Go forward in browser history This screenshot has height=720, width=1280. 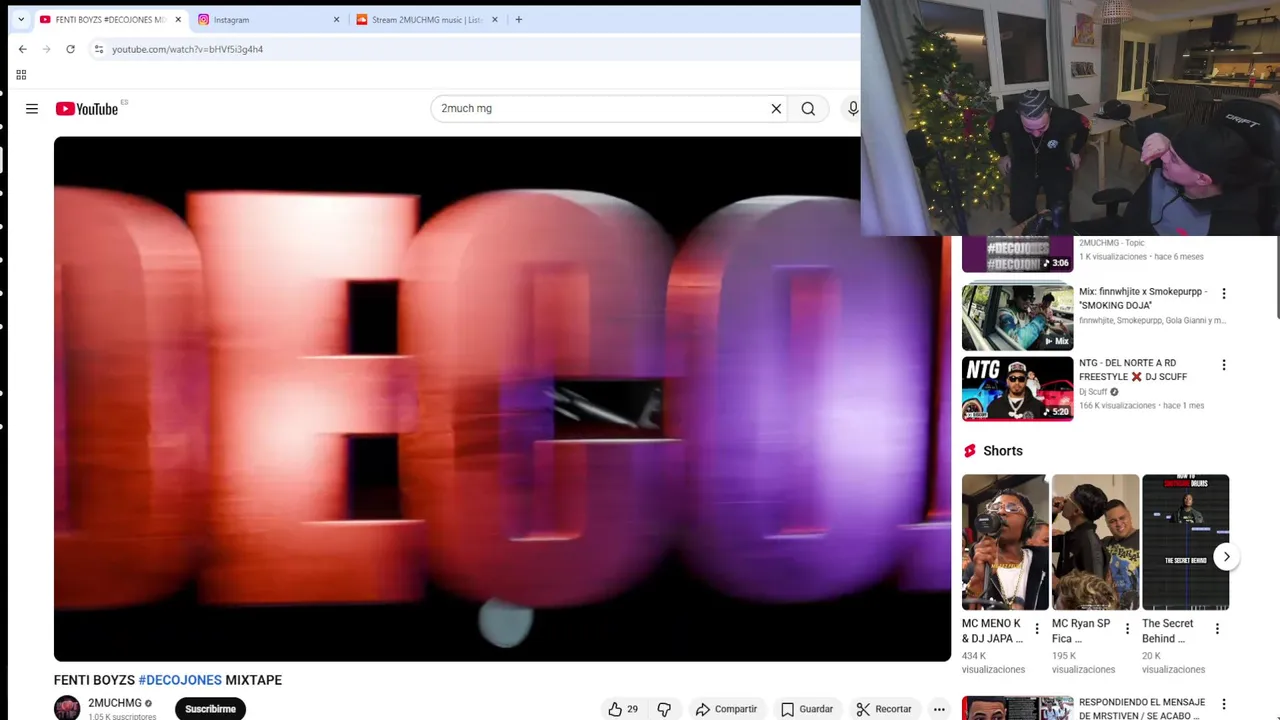click(x=46, y=49)
